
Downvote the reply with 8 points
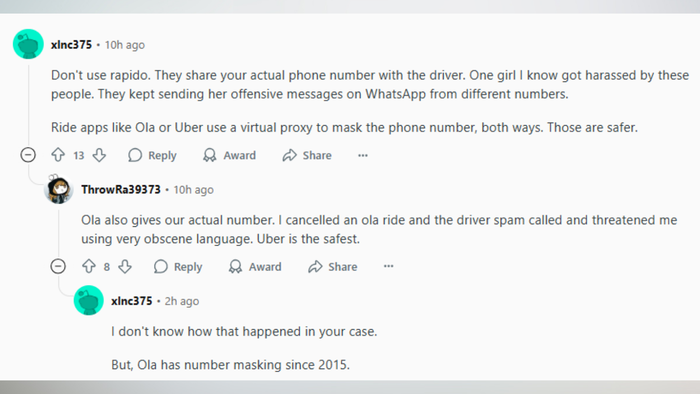[x=125, y=266]
